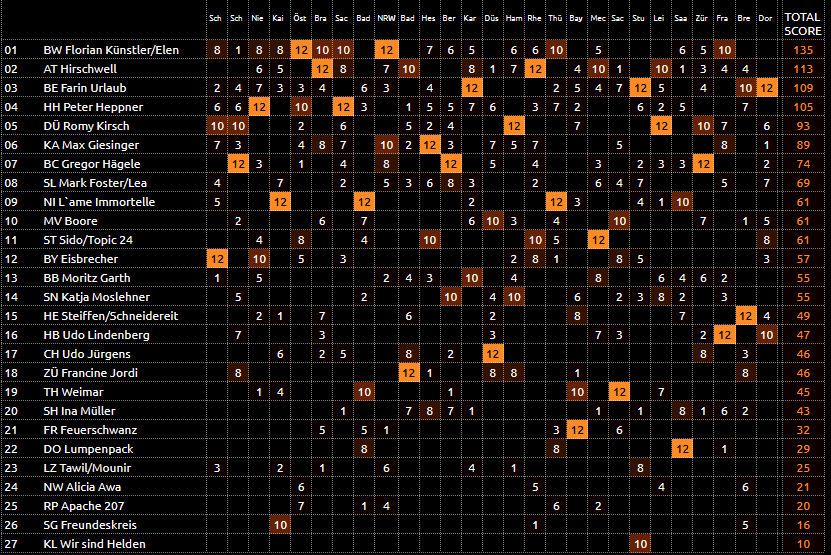The width and height of the screenshot is (831, 555).
Task: Select the MV Boore entry
Action: tap(70, 221)
